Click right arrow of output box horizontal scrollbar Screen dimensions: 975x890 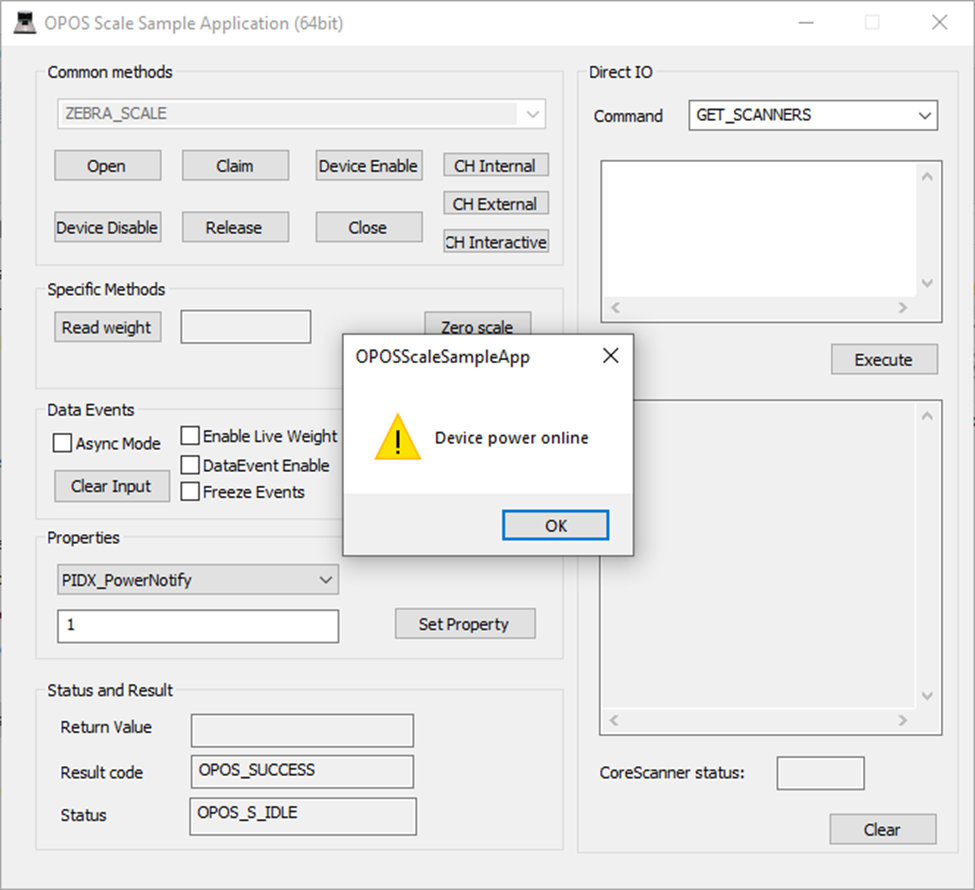tap(902, 720)
